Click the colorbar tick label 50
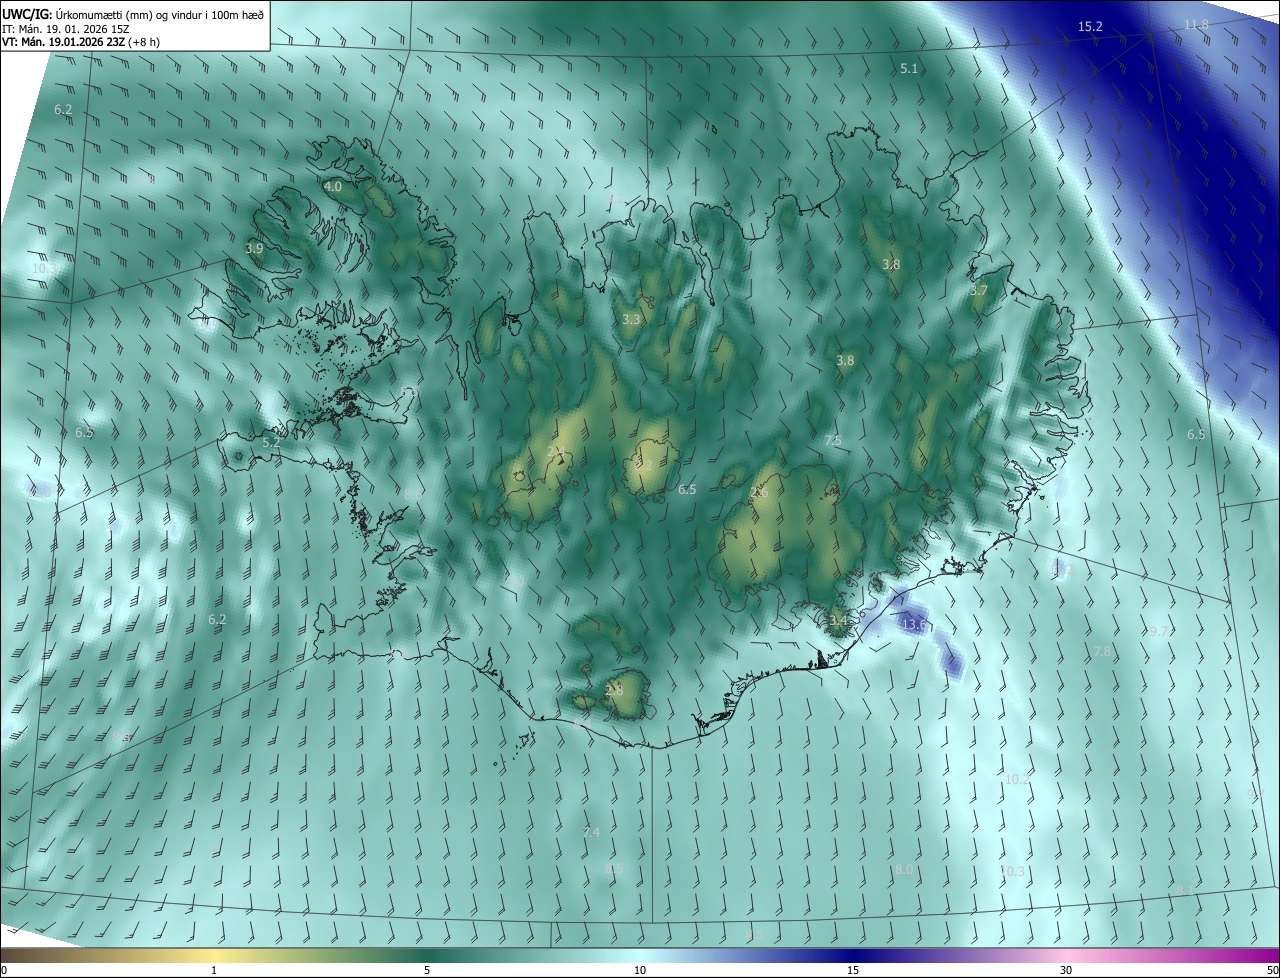The width and height of the screenshot is (1280, 978). point(1272,970)
